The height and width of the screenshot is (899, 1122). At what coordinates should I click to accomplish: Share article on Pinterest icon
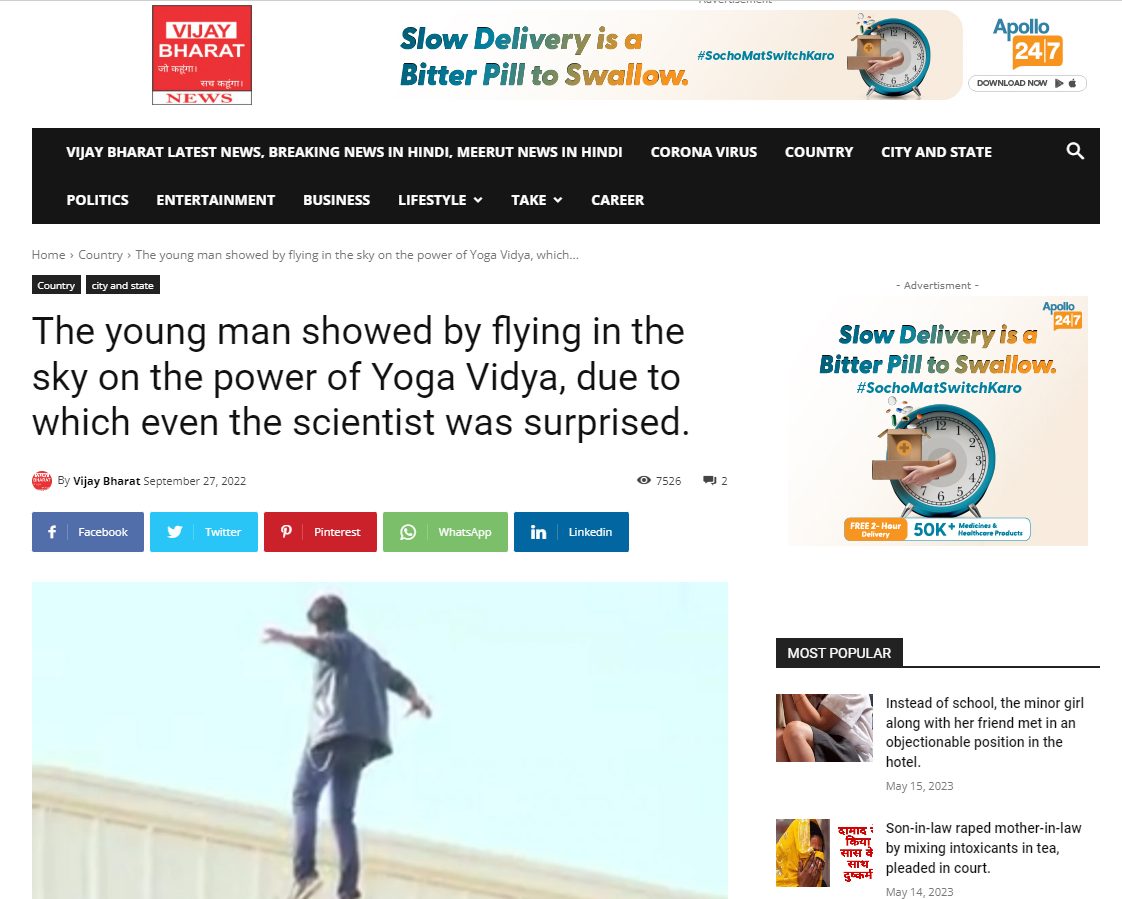[286, 532]
